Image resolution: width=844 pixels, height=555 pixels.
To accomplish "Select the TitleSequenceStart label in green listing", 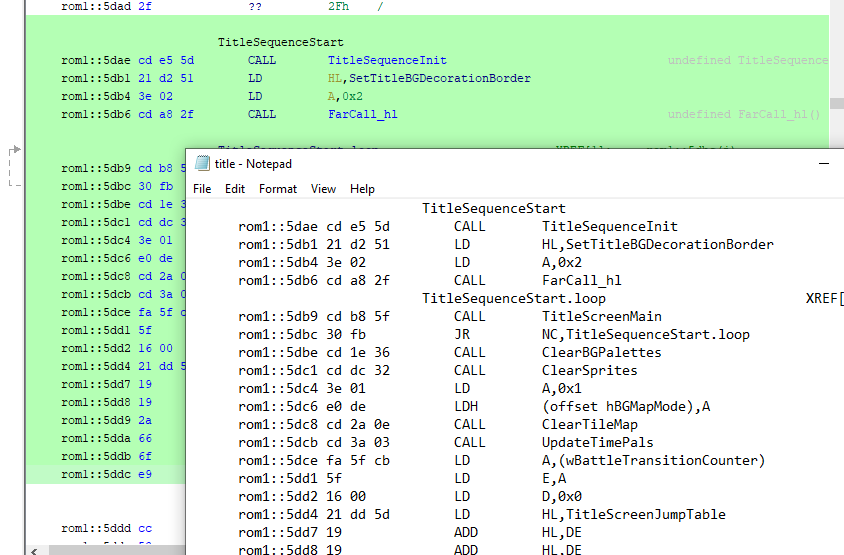I will (280, 43).
